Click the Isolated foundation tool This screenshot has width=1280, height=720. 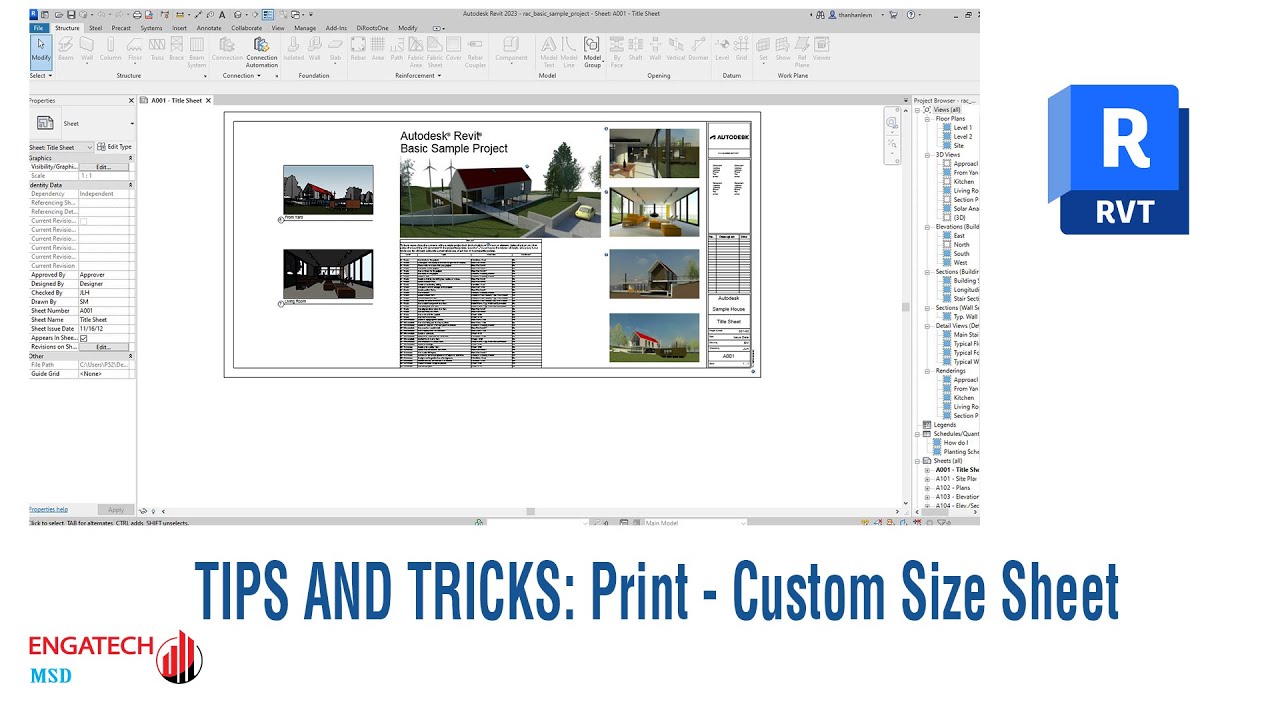pyautogui.click(x=293, y=49)
